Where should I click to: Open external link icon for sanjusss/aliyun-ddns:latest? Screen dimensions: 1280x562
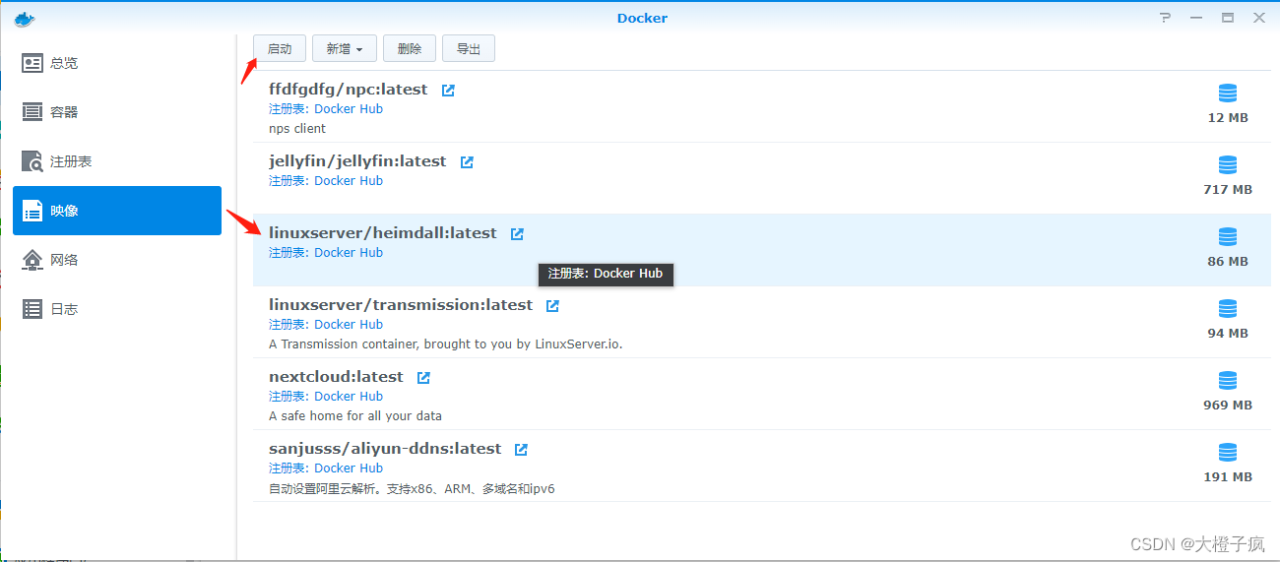point(521,450)
